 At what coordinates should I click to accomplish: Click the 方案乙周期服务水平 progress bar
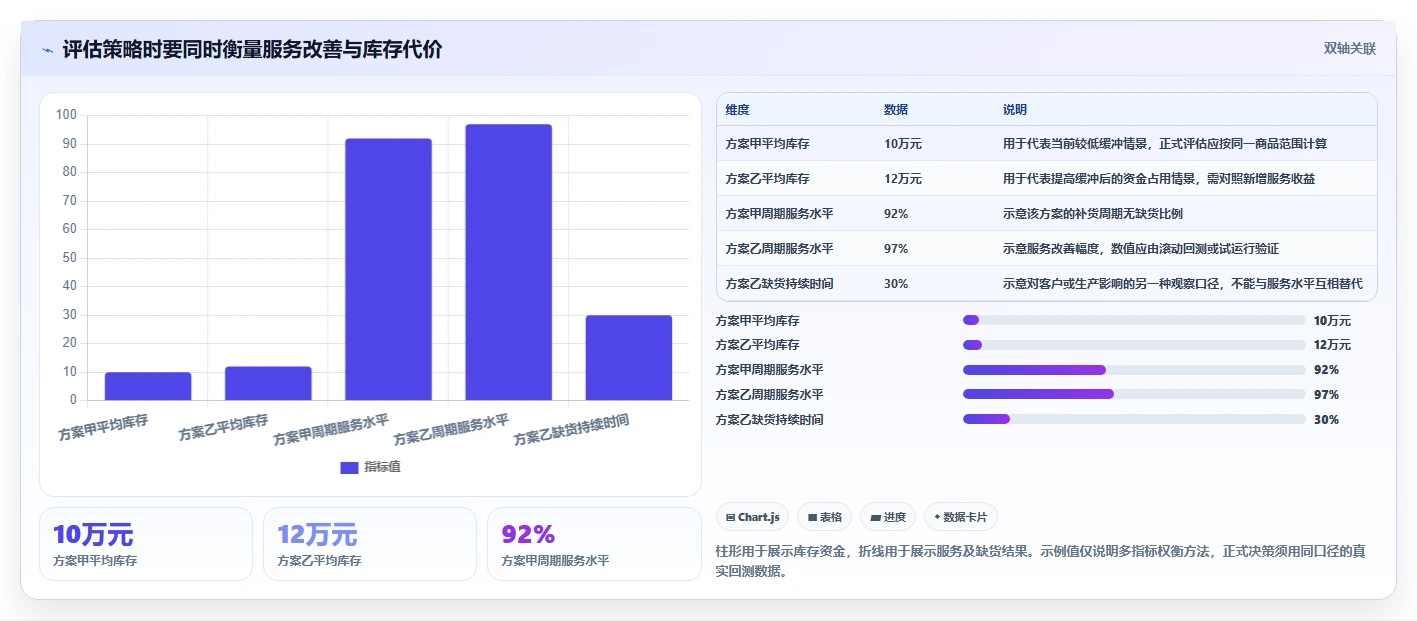click(x=1134, y=394)
